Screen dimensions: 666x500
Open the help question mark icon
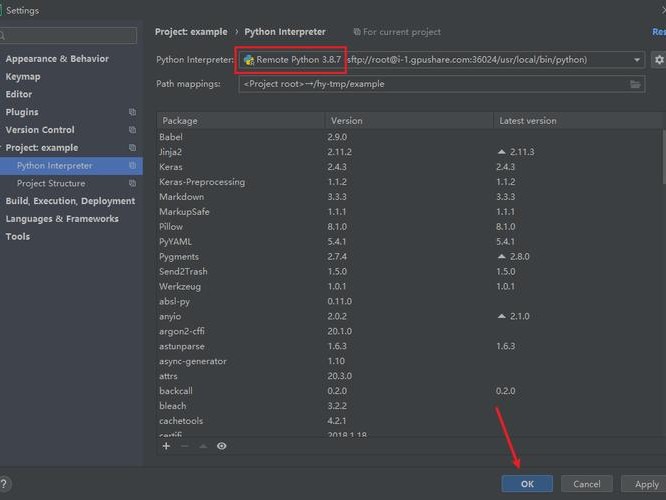[4, 483]
